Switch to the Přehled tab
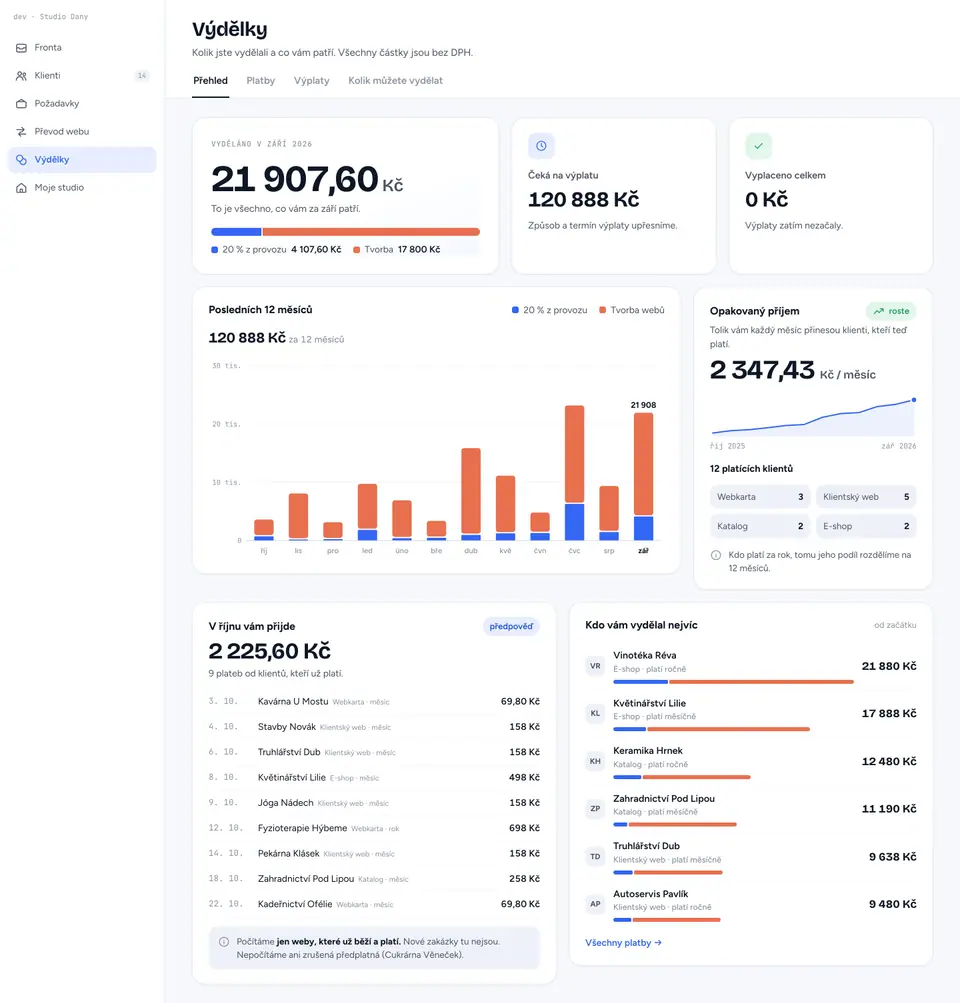 tap(210, 81)
